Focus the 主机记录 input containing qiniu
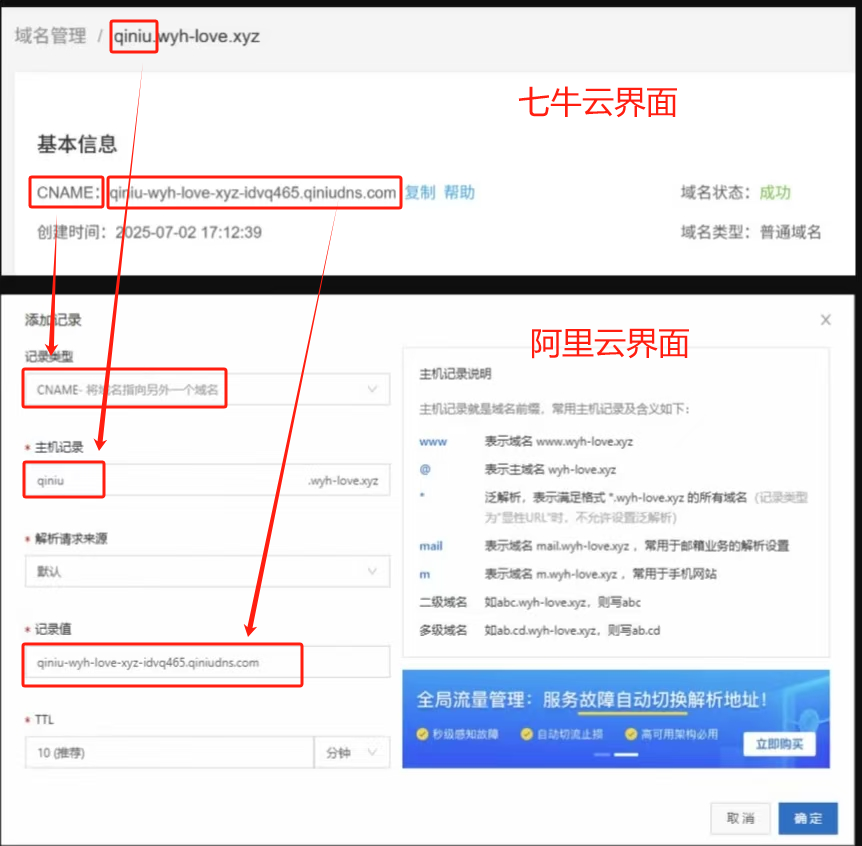The image size is (862, 846). coord(160,480)
